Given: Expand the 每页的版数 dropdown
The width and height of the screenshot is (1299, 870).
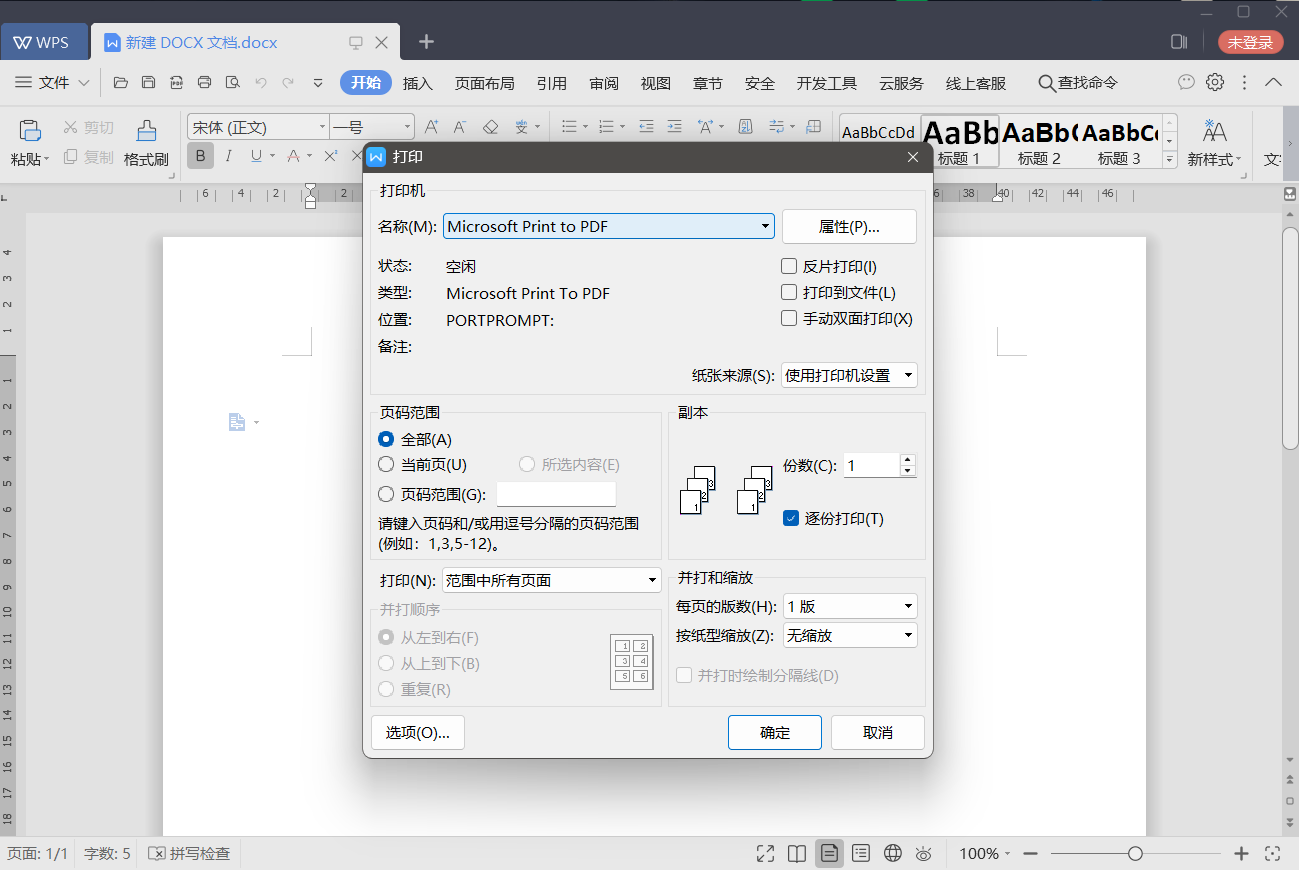Looking at the screenshot, I should pos(908,605).
